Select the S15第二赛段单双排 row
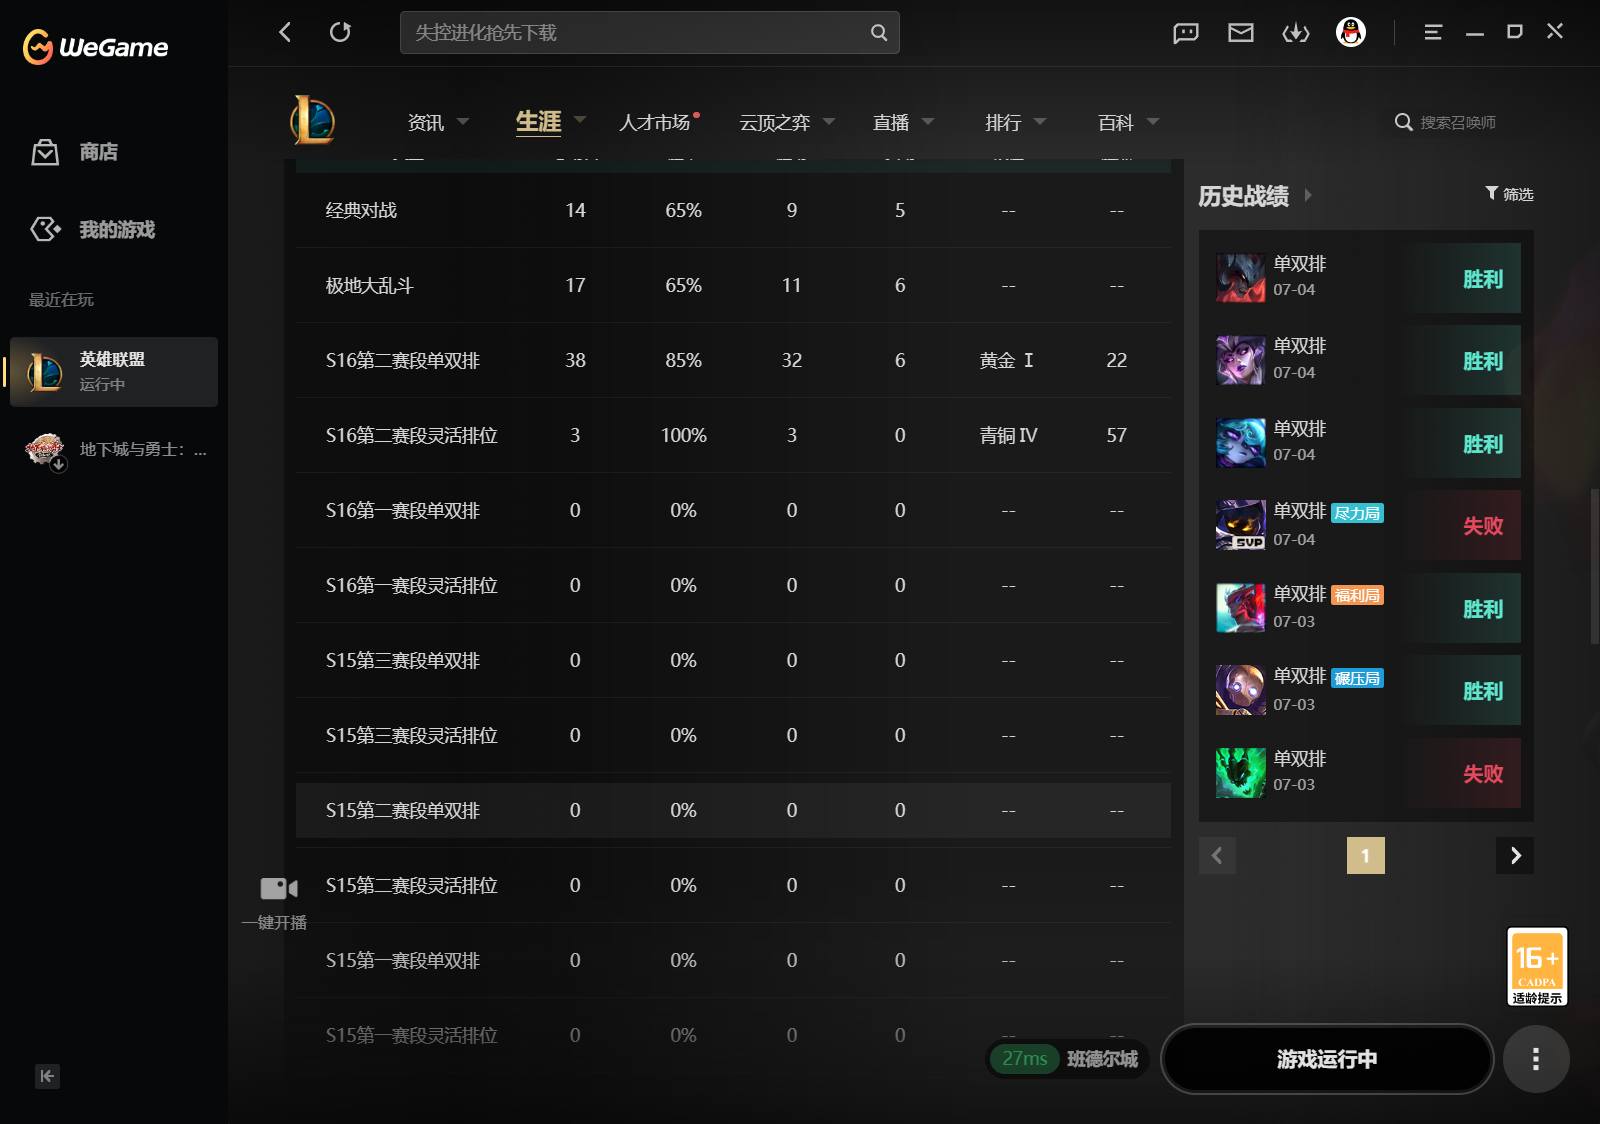The height and width of the screenshot is (1124, 1600). (x=733, y=810)
